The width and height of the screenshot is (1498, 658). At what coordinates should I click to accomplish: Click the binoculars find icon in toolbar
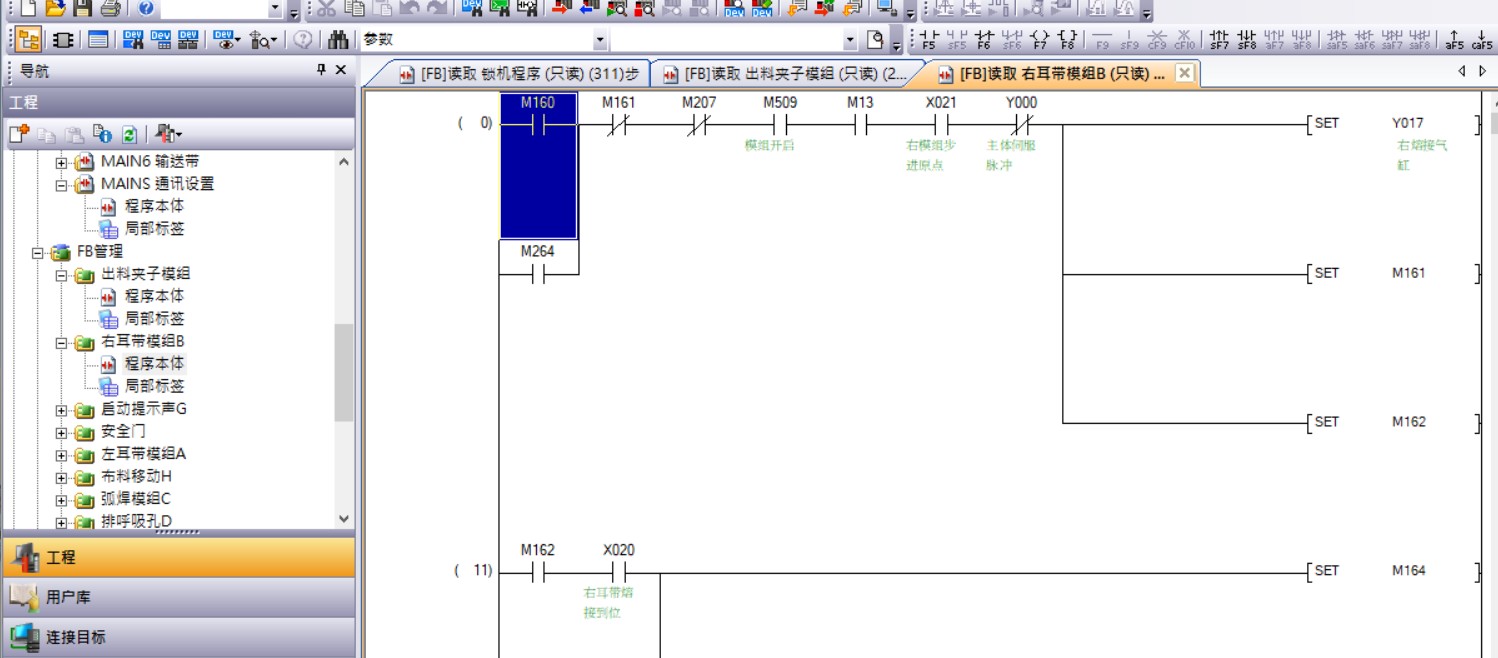tap(338, 40)
